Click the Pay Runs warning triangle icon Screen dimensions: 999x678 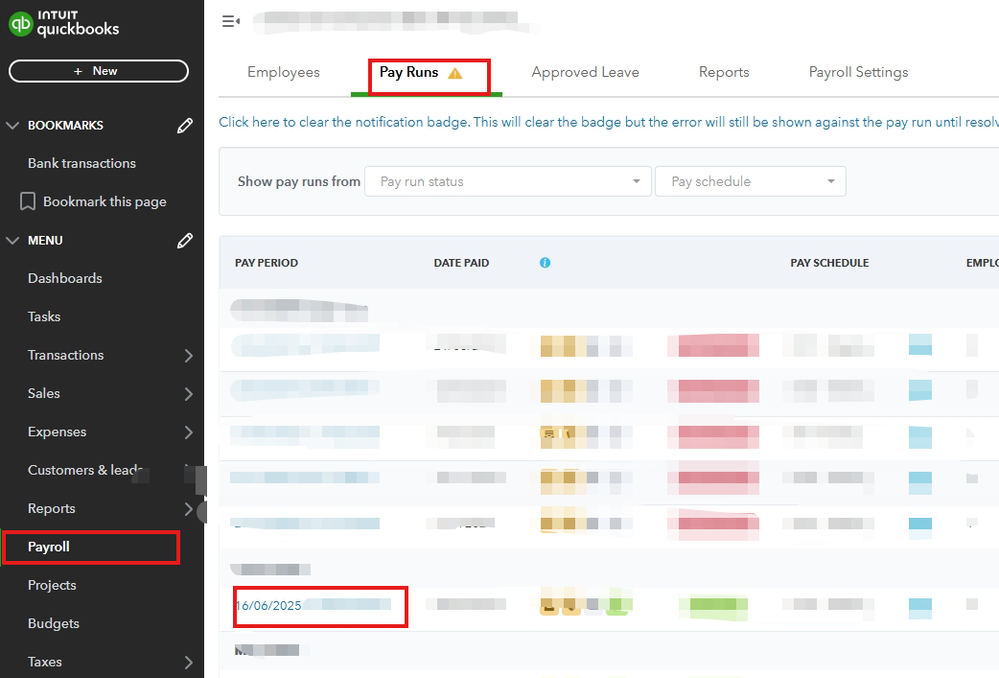[455, 73]
